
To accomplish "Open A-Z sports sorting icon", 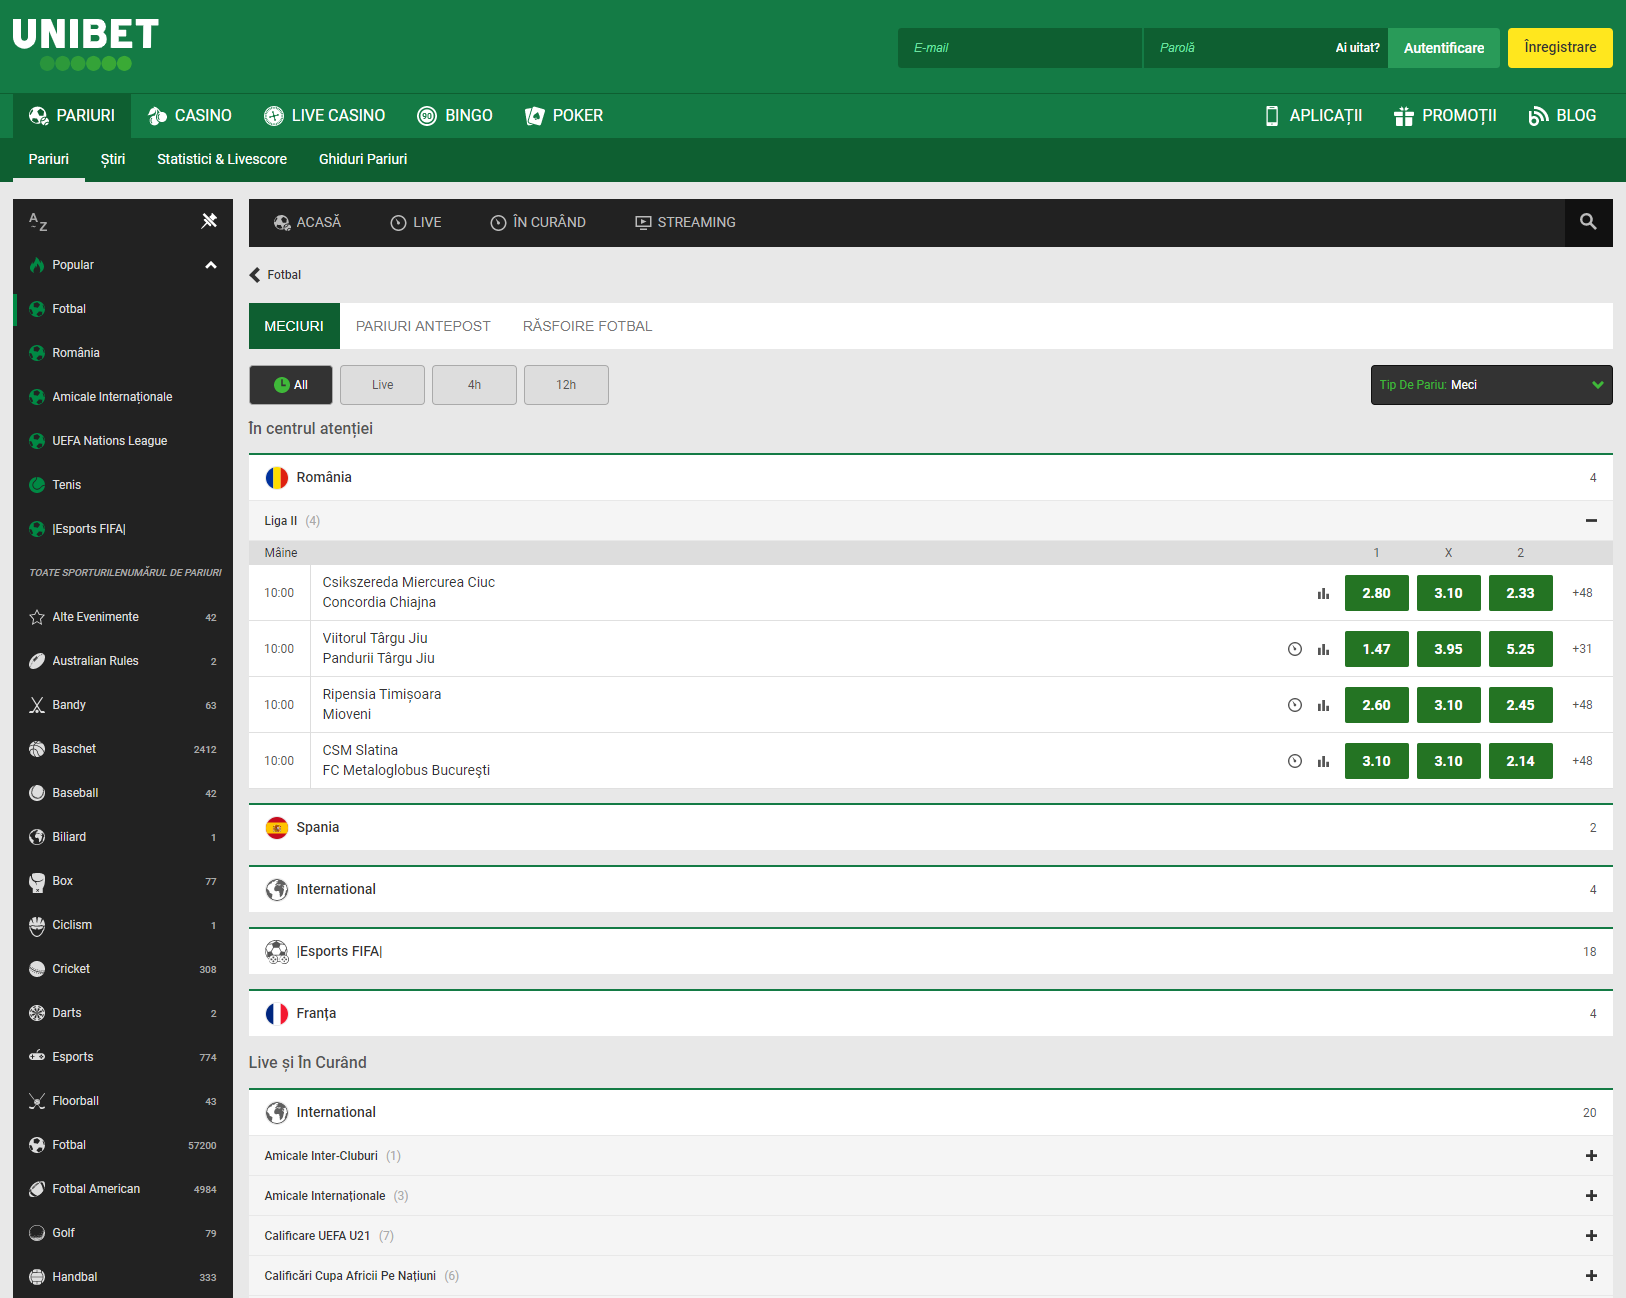I will [38, 222].
